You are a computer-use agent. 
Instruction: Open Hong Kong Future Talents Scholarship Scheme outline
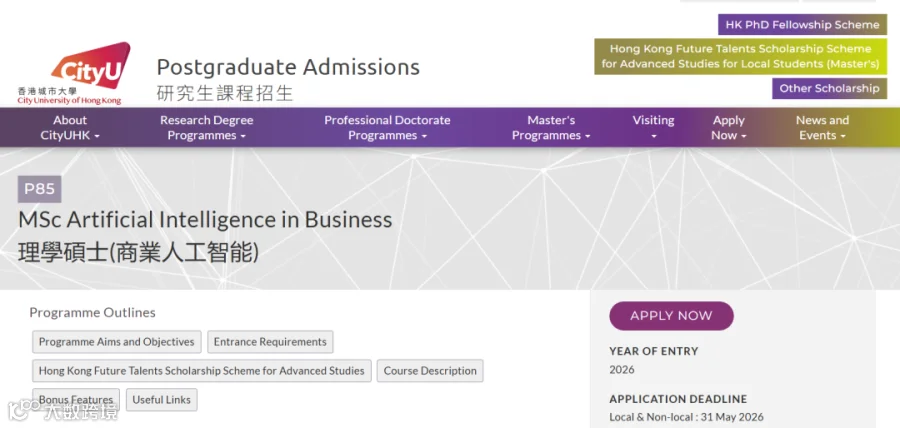click(x=201, y=371)
